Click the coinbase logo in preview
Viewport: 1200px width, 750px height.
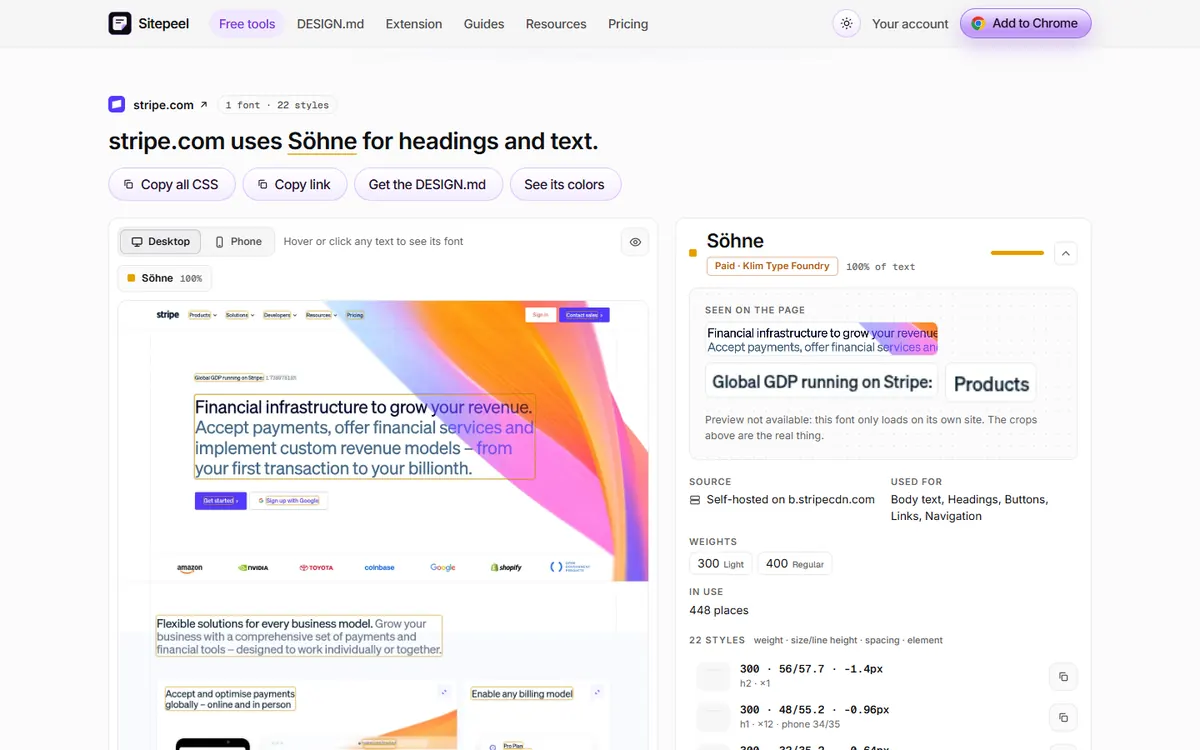tap(380, 568)
